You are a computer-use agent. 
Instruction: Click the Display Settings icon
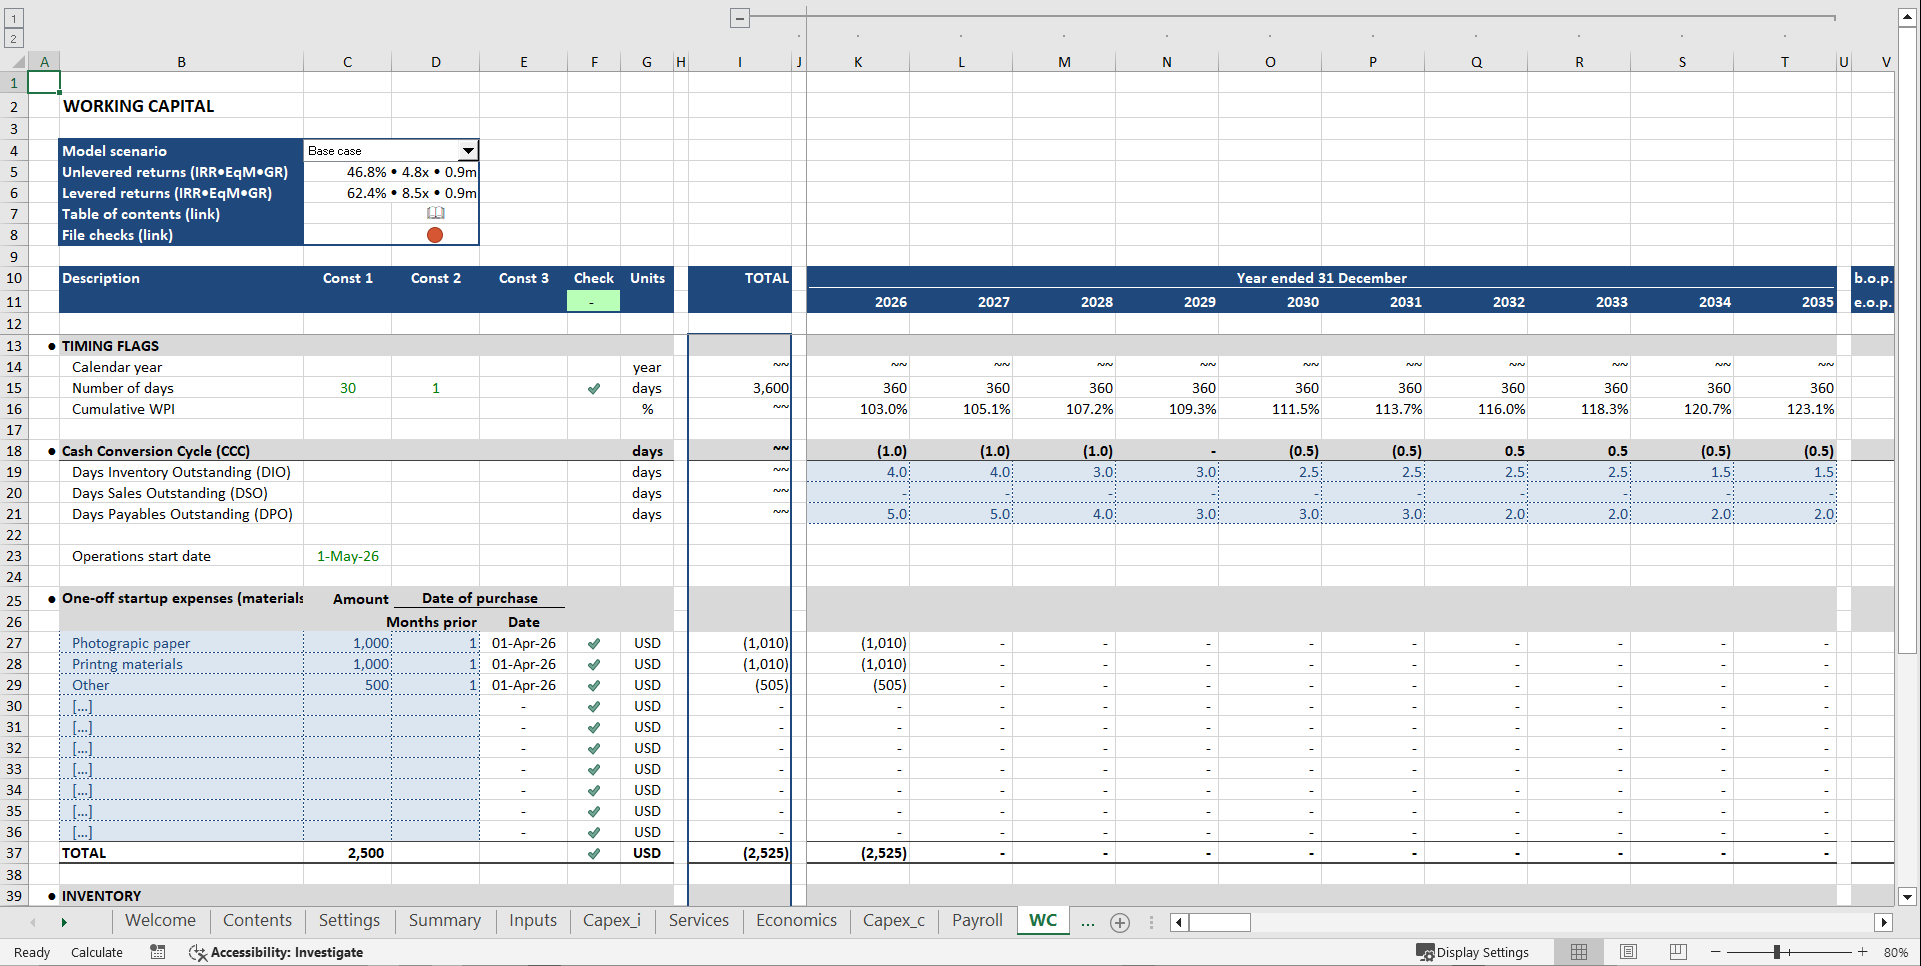tap(1424, 951)
